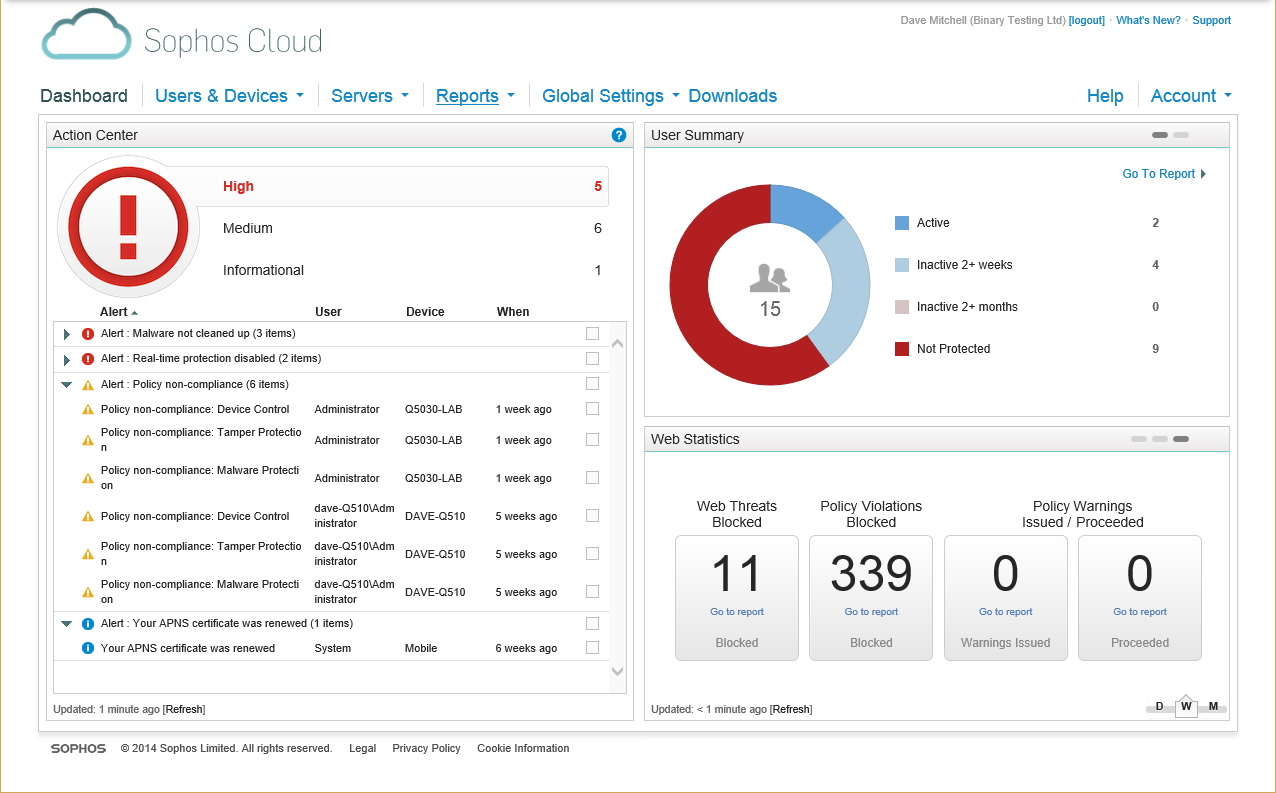
Task: Click the alert list scrollbar down arrow
Action: 617,672
